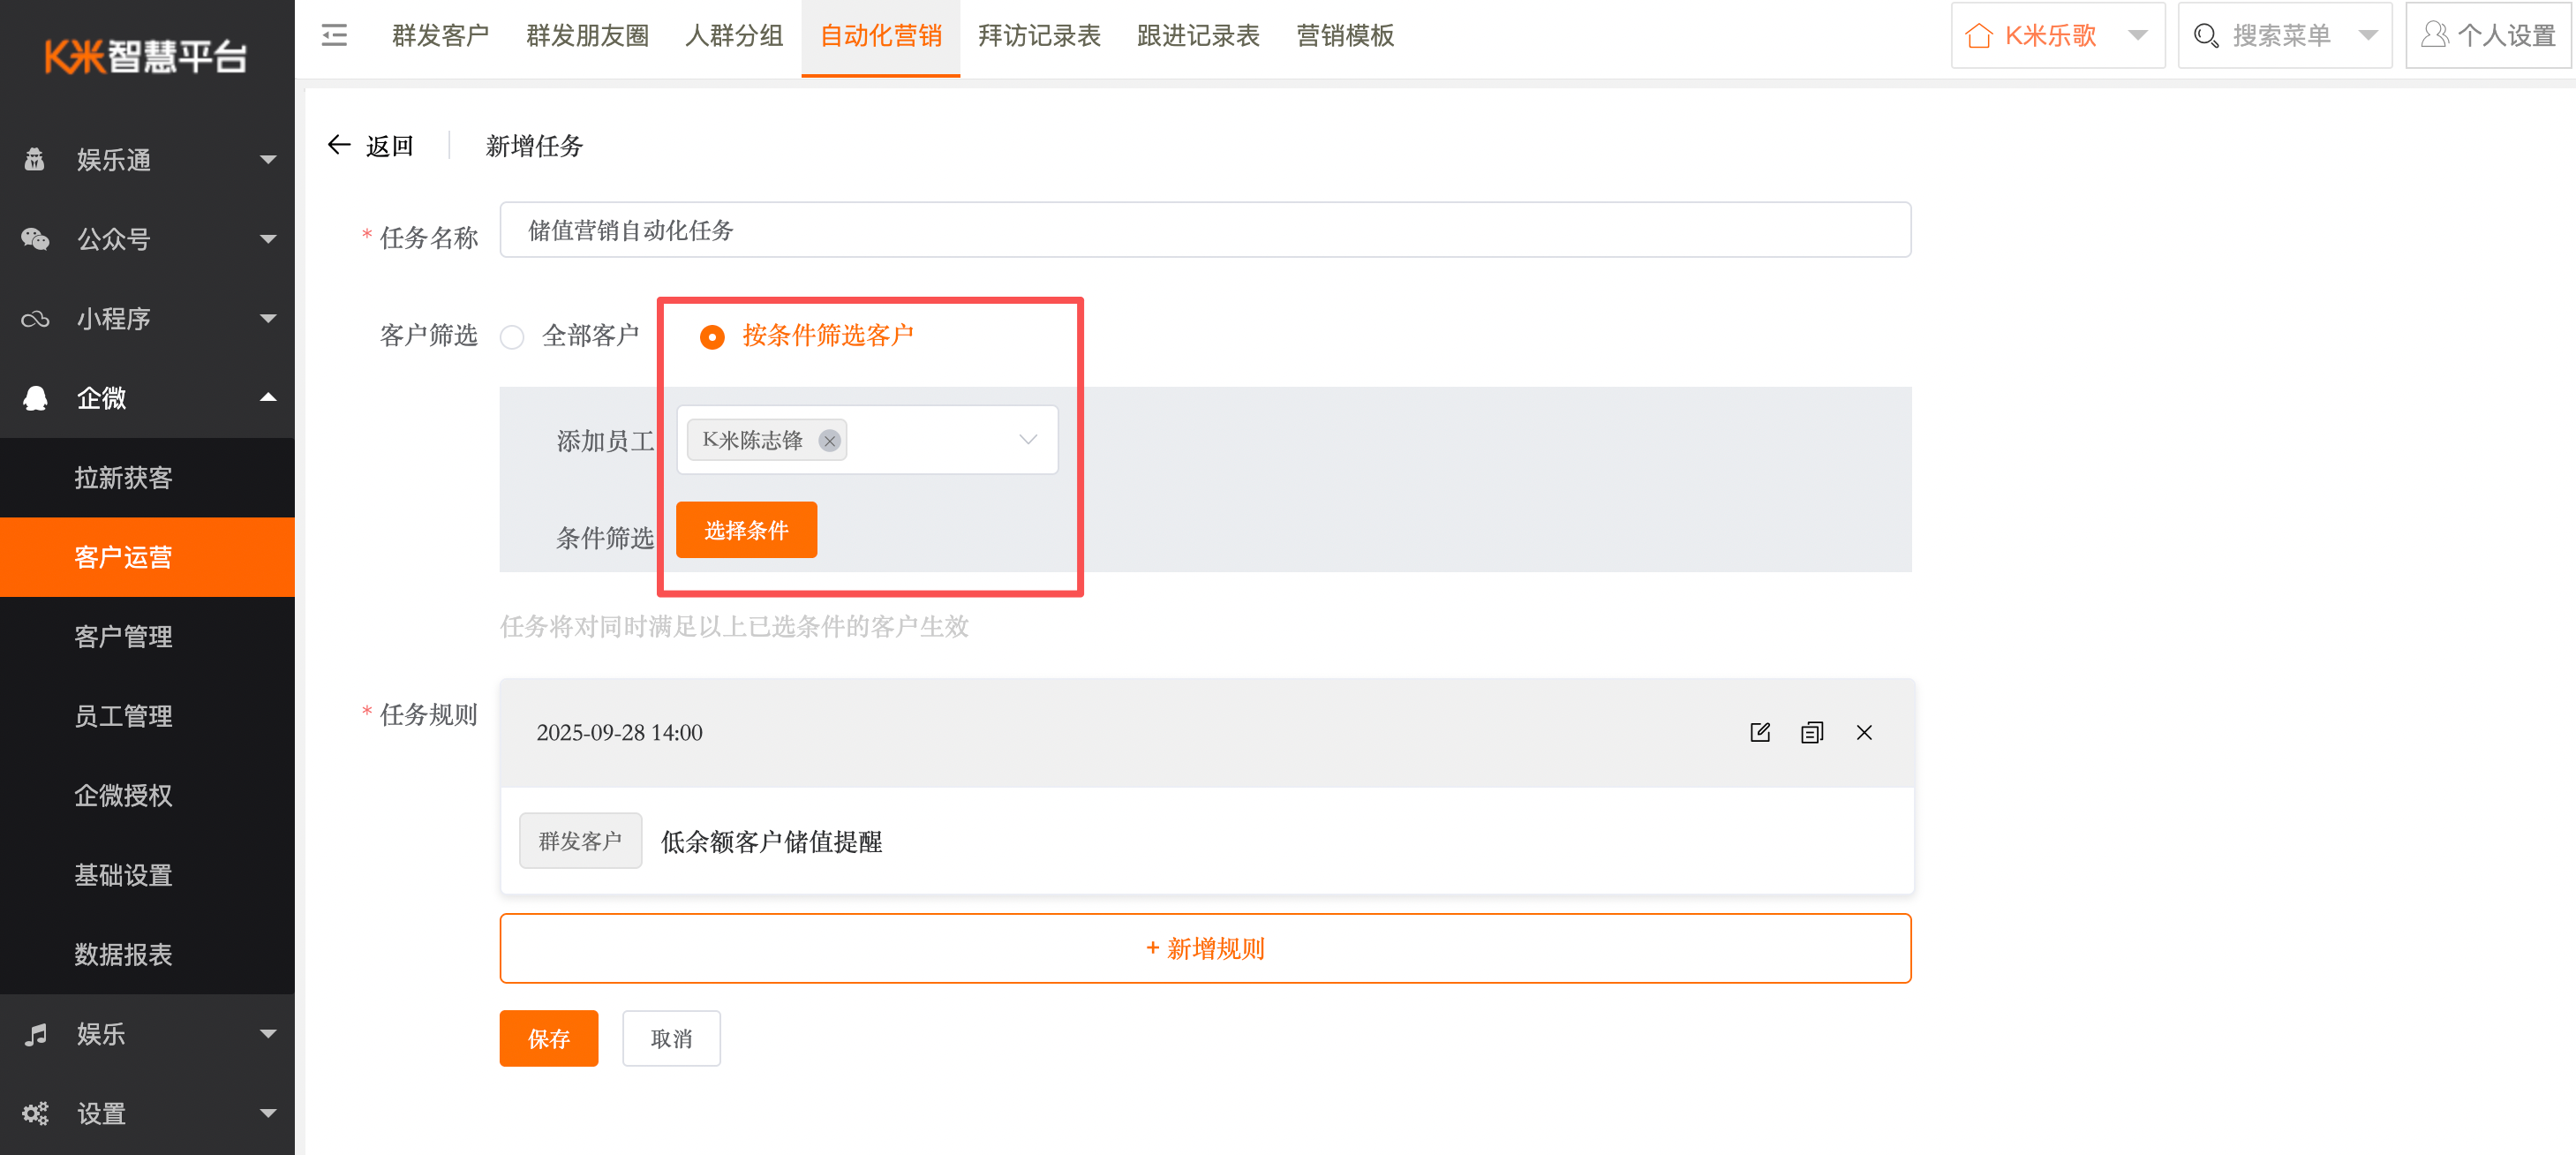Open the 添加员工 employee dropdown
2576x1155 pixels.
1027,440
